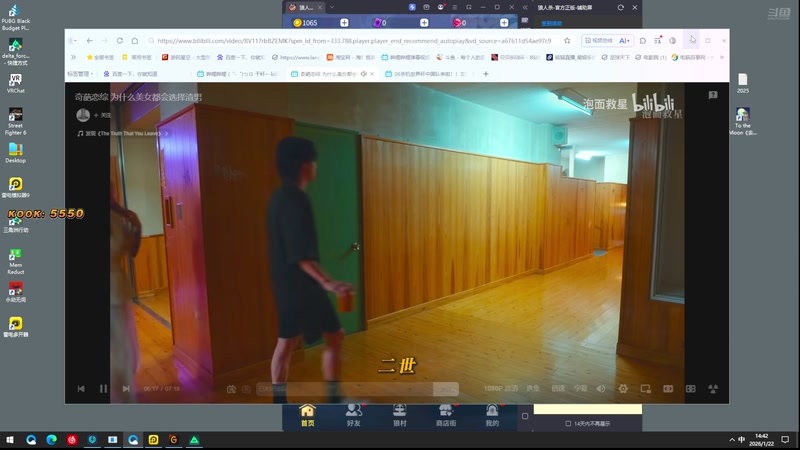Mute the video player volume icon

coord(601,389)
